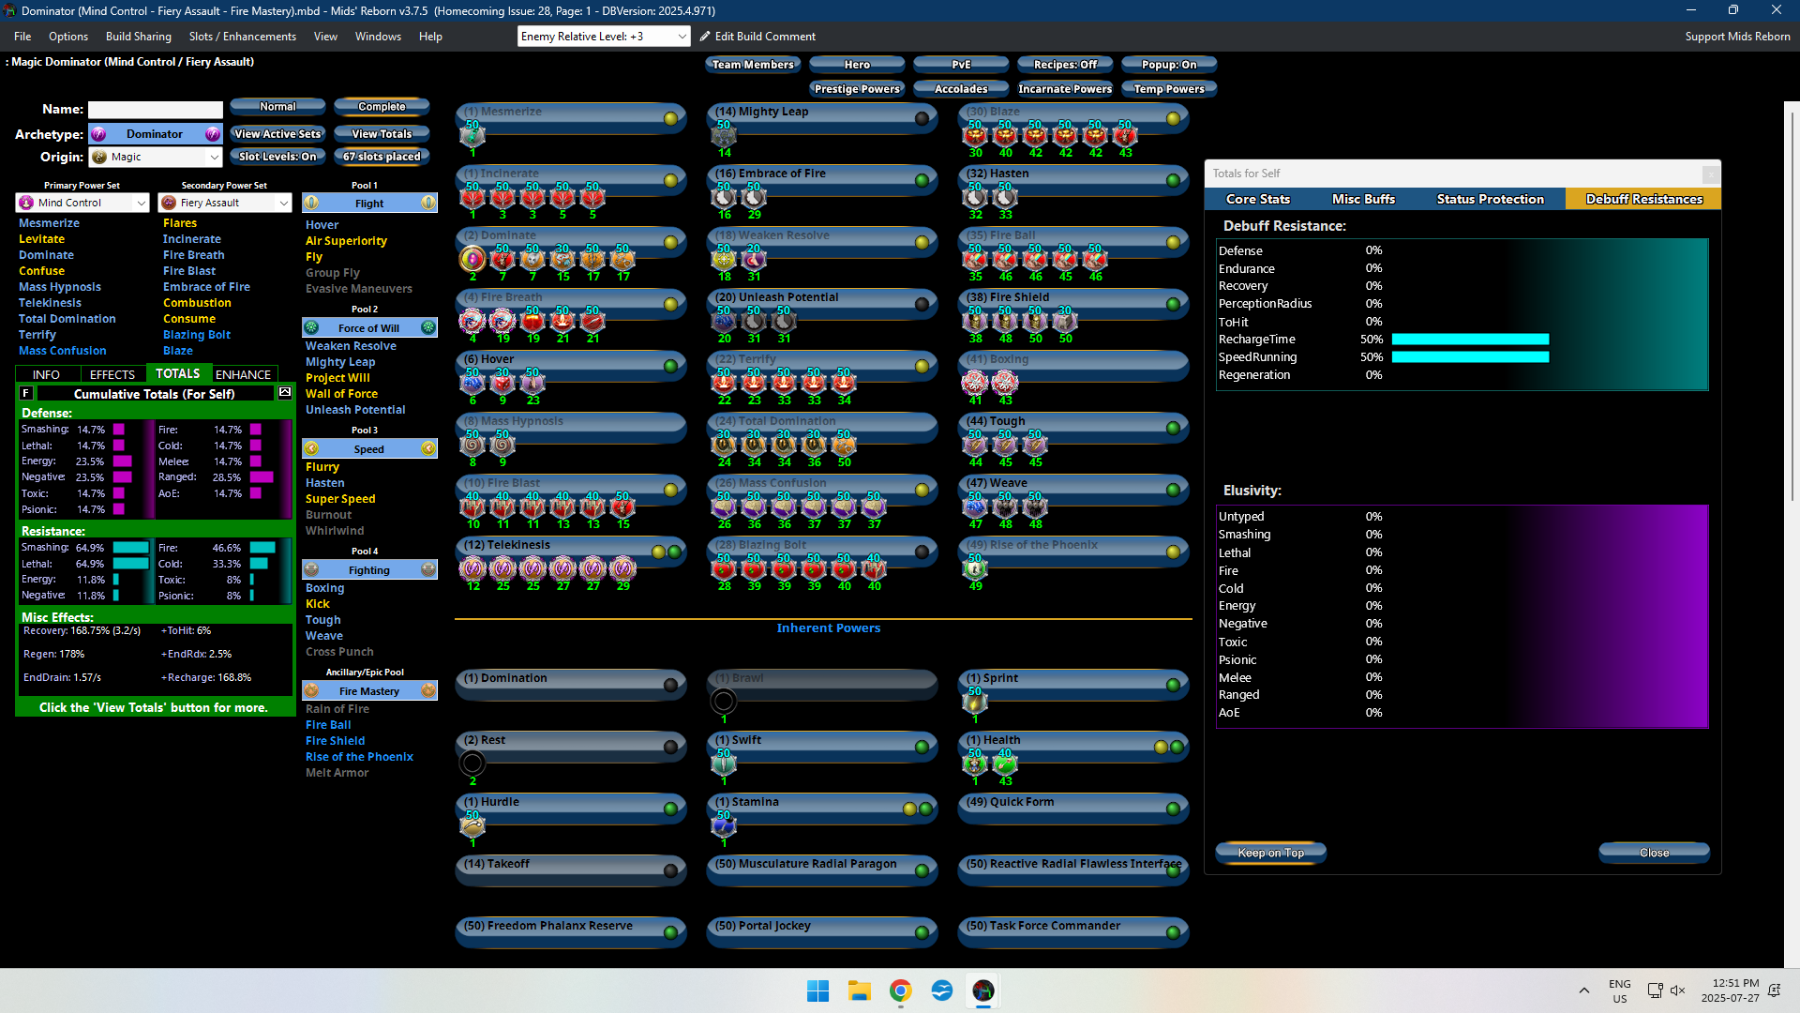Image resolution: width=1800 pixels, height=1013 pixels.
Task: Click the Edit Build Comment pencil icon
Action: click(x=705, y=36)
